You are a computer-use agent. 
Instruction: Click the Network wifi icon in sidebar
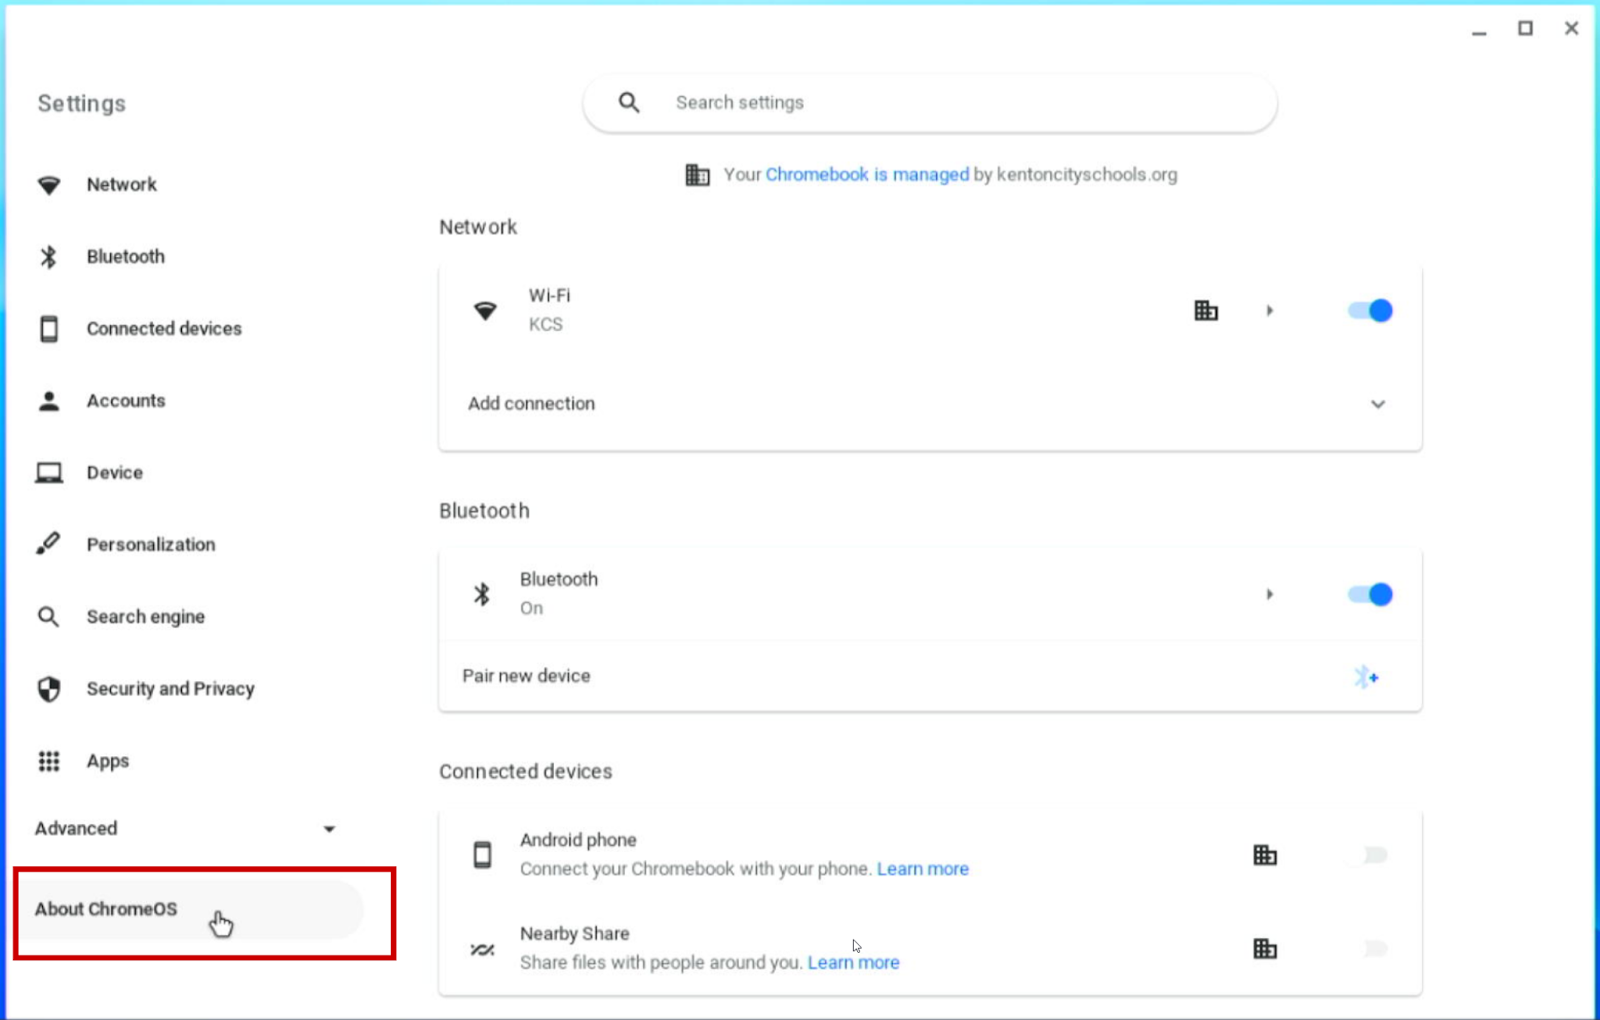[x=49, y=185]
